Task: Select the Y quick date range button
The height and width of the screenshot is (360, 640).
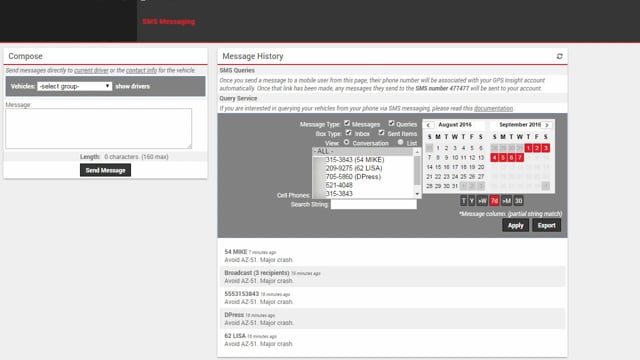Action: click(472, 201)
